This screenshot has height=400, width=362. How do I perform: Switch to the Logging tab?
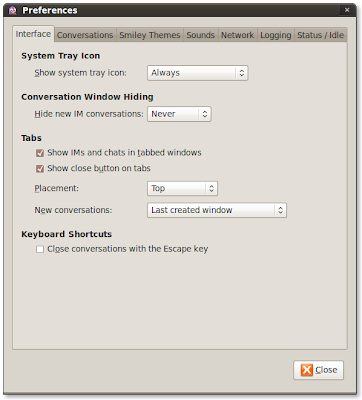(x=276, y=35)
